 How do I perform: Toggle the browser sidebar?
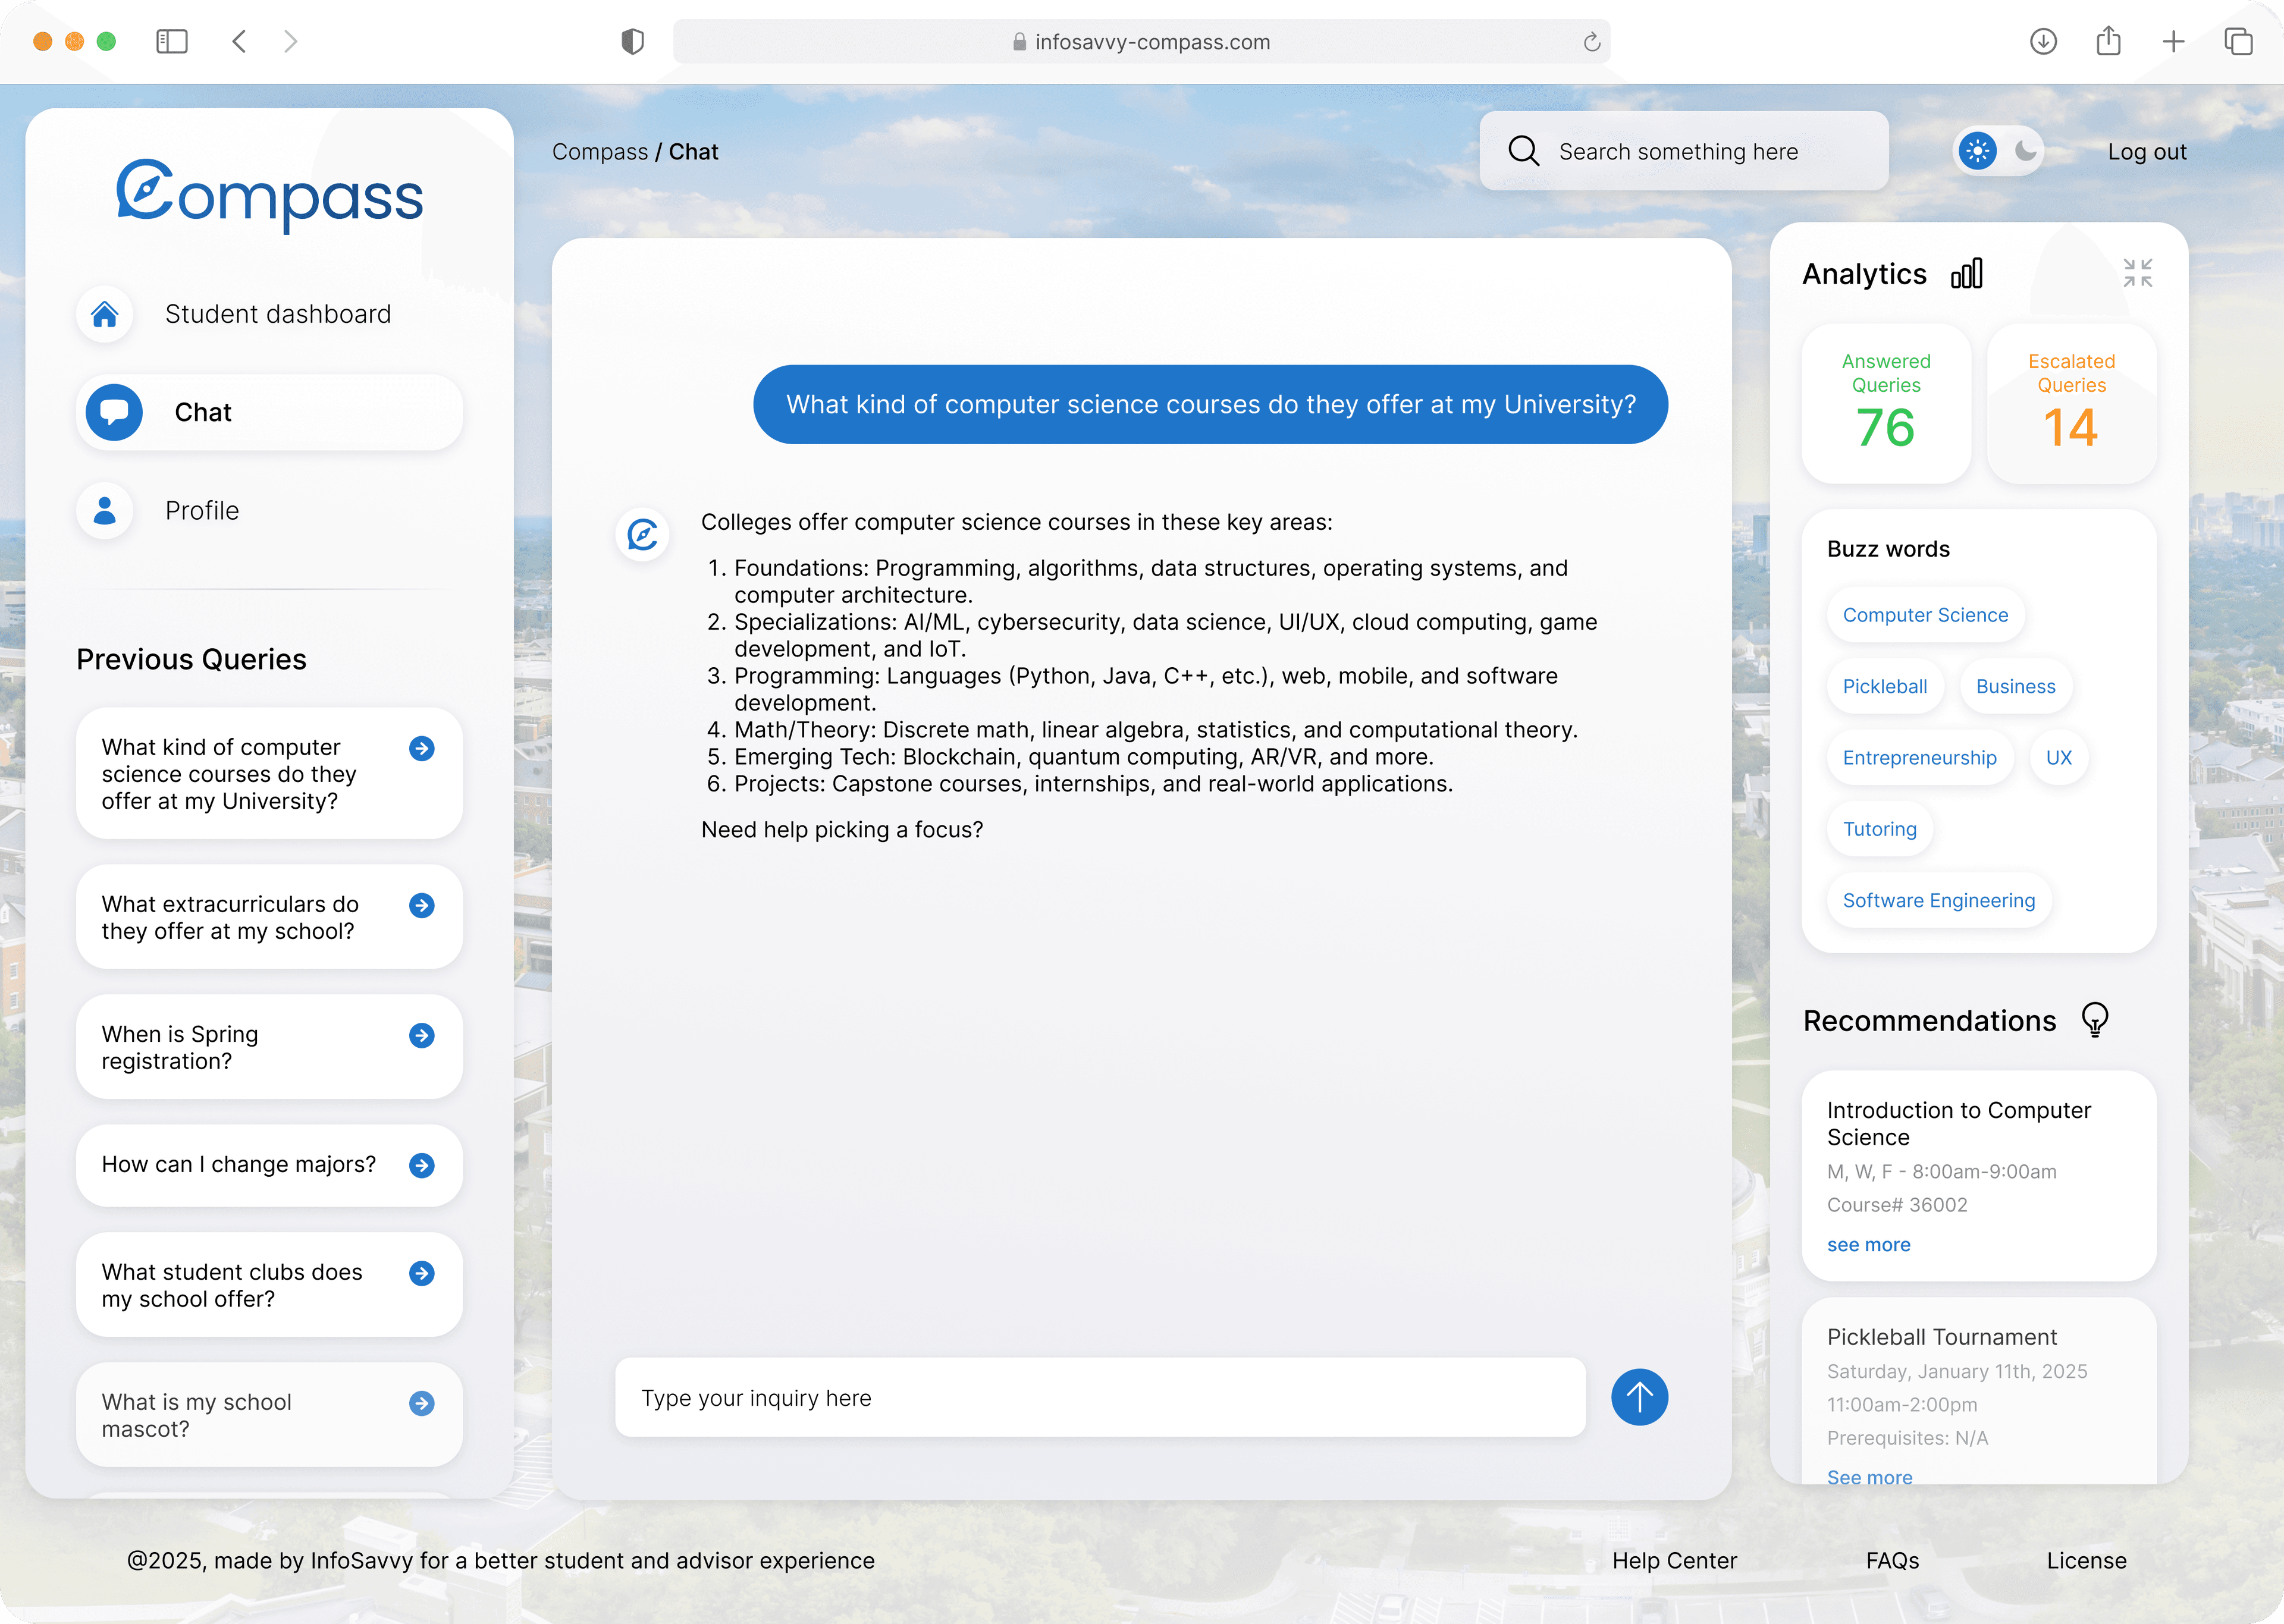[172, 42]
